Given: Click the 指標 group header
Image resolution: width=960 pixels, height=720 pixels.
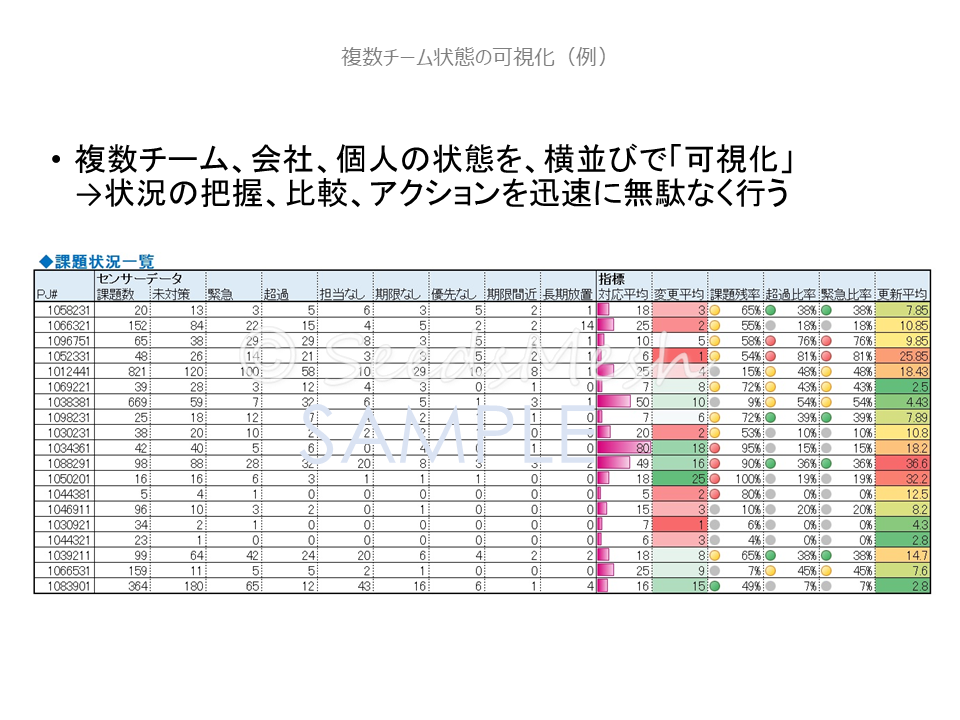Looking at the screenshot, I should pyautogui.click(x=611, y=279).
